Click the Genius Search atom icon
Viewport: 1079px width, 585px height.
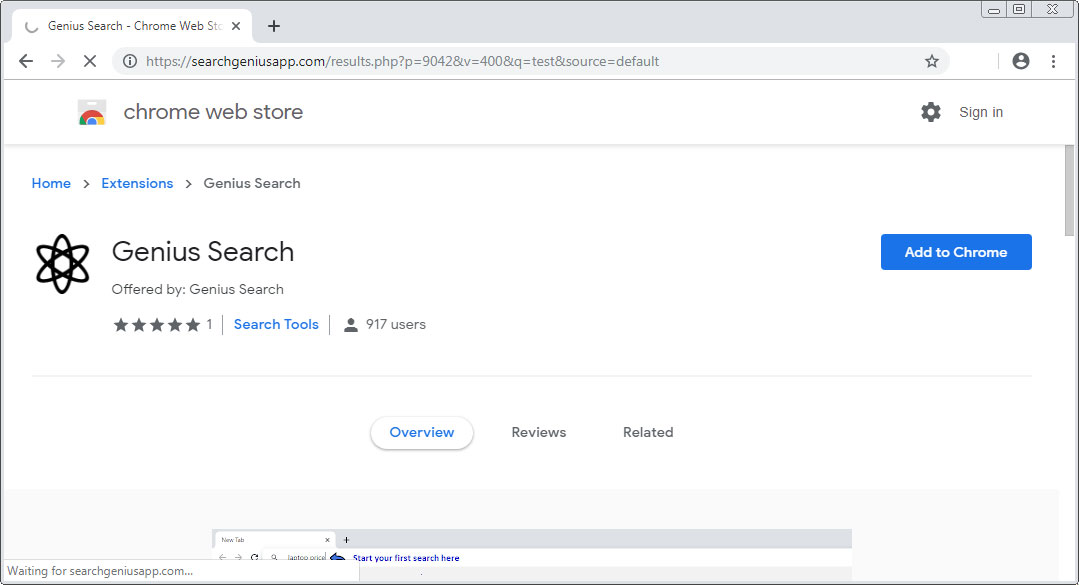click(62, 264)
